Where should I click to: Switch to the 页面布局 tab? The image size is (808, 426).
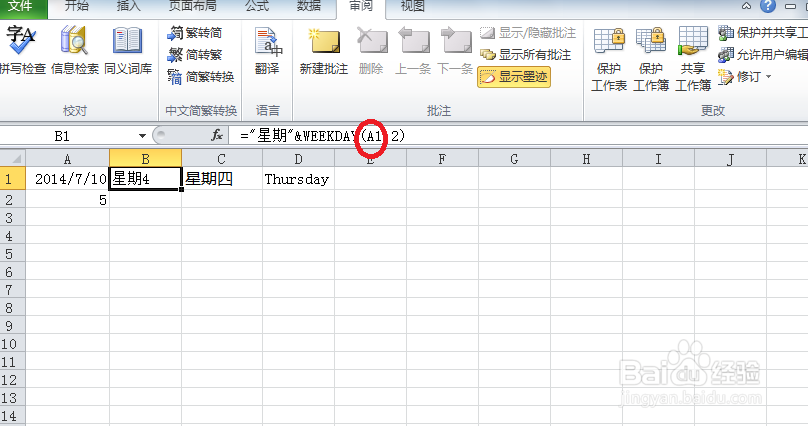[193, 6]
